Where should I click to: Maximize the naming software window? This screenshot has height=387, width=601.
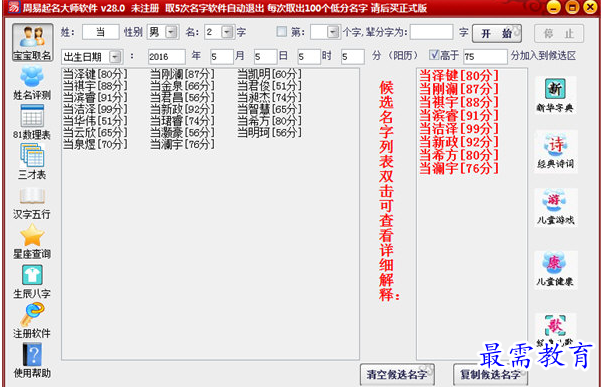point(572,7)
